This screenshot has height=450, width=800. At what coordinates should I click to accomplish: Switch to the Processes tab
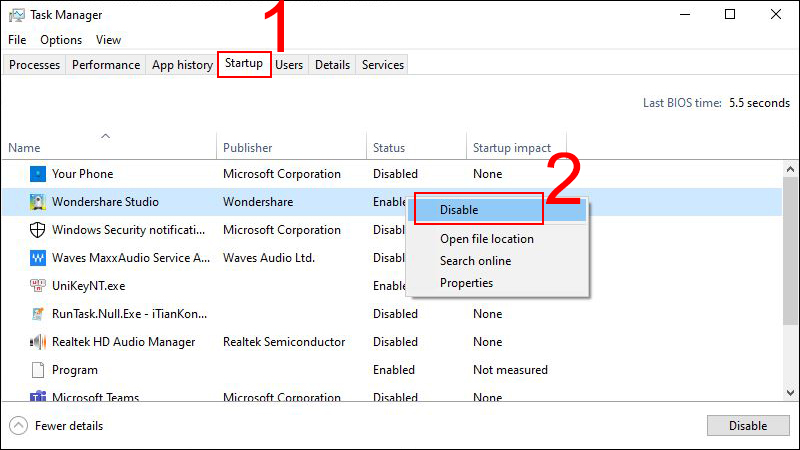(35, 65)
